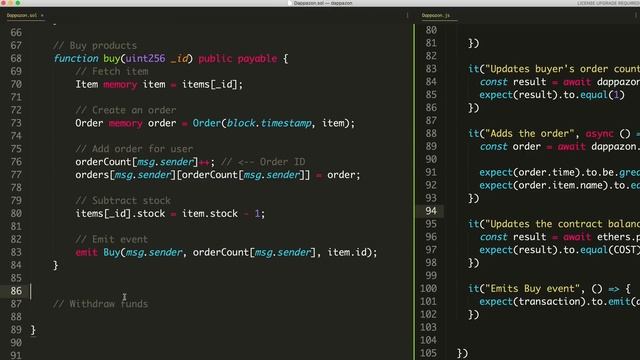Click 'const order = await dappazon' line

pos(559,147)
